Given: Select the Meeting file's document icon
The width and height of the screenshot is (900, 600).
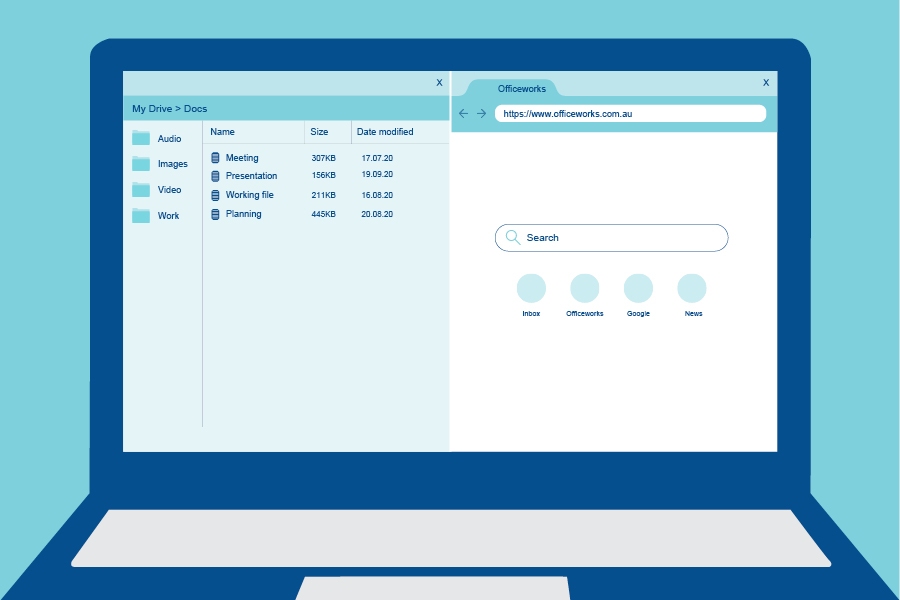Looking at the screenshot, I should (x=215, y=157).
